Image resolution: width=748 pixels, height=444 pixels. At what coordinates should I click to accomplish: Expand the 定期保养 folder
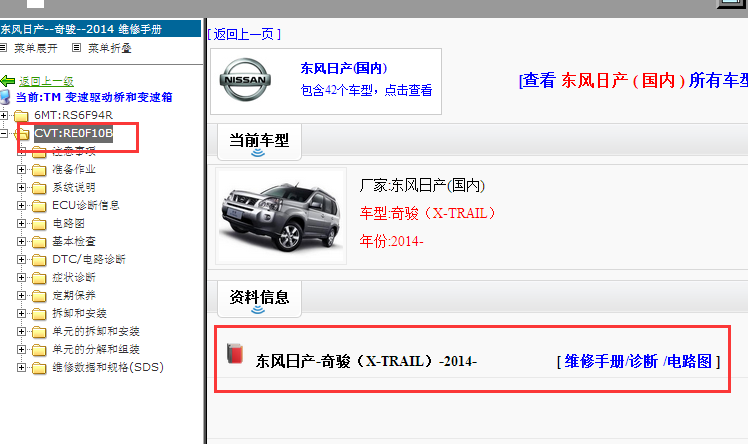[x=21, y=295]
